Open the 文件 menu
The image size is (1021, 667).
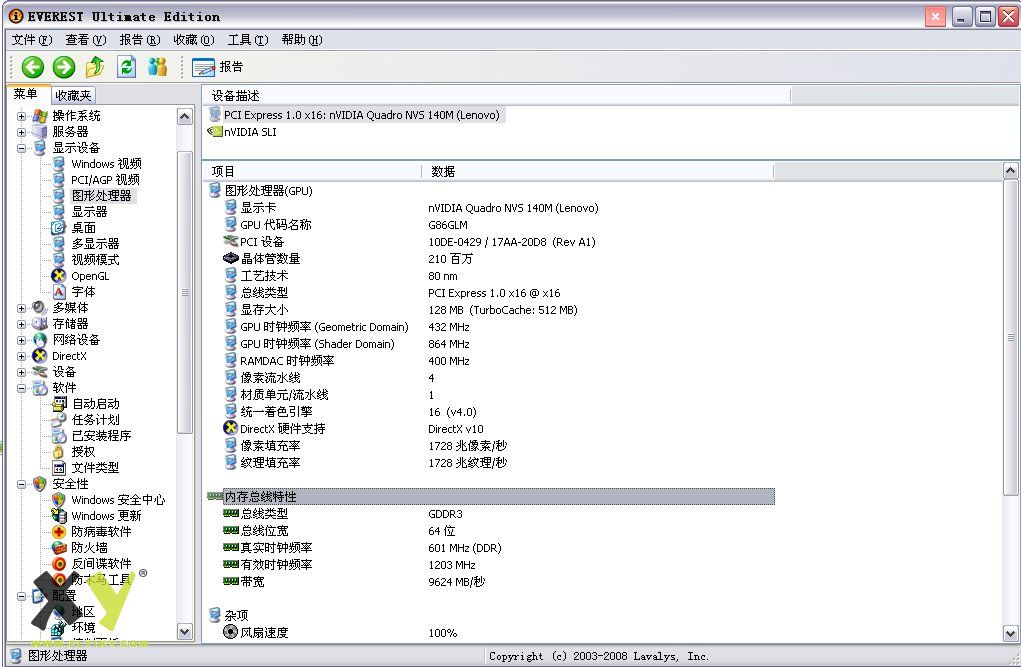pyautogui.click(x=31, y=40)
